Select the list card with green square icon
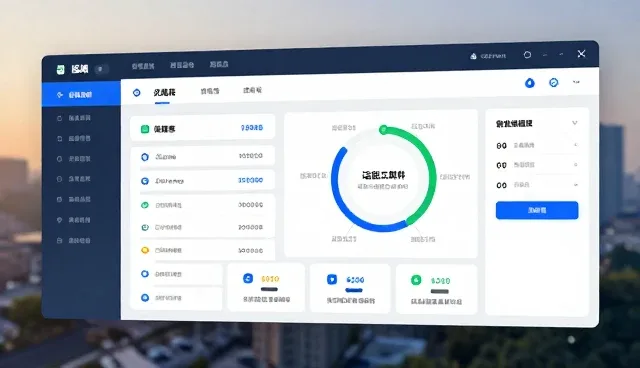This screenshot has width=640, height=368. (202, 129)
